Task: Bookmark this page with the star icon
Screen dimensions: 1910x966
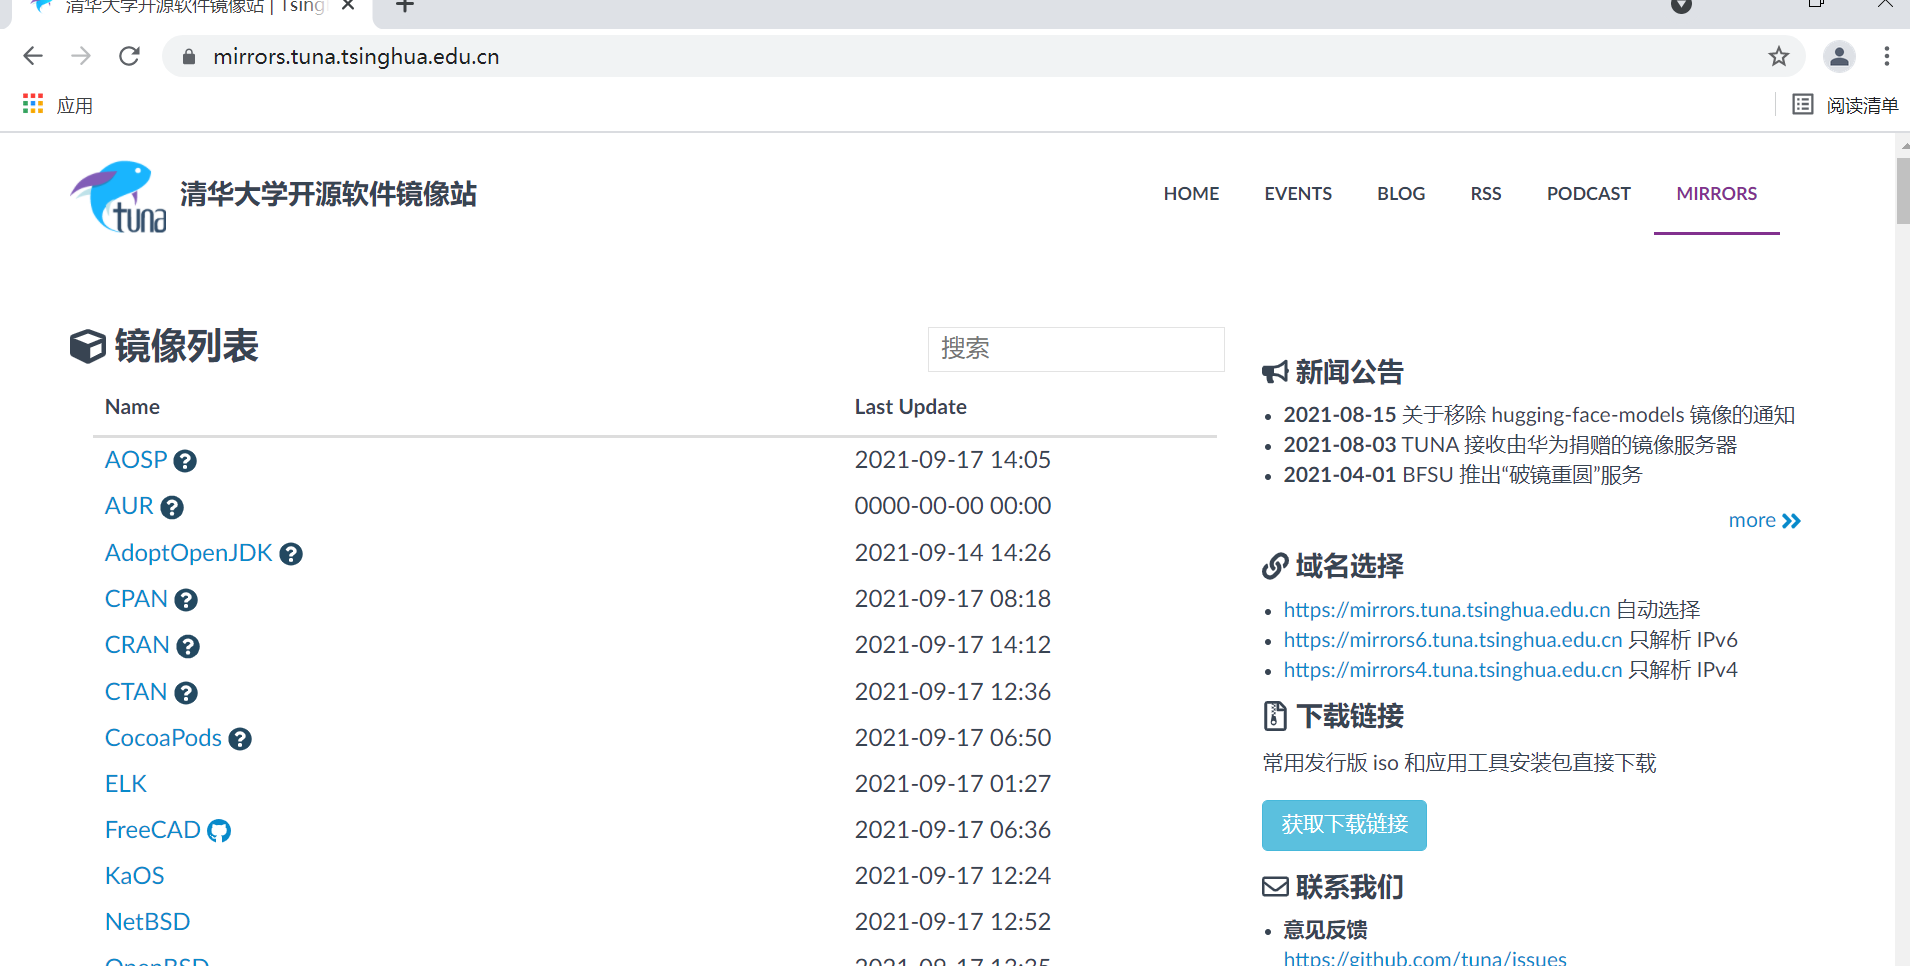Action: pyautogui.click(x=1778, y=56)
